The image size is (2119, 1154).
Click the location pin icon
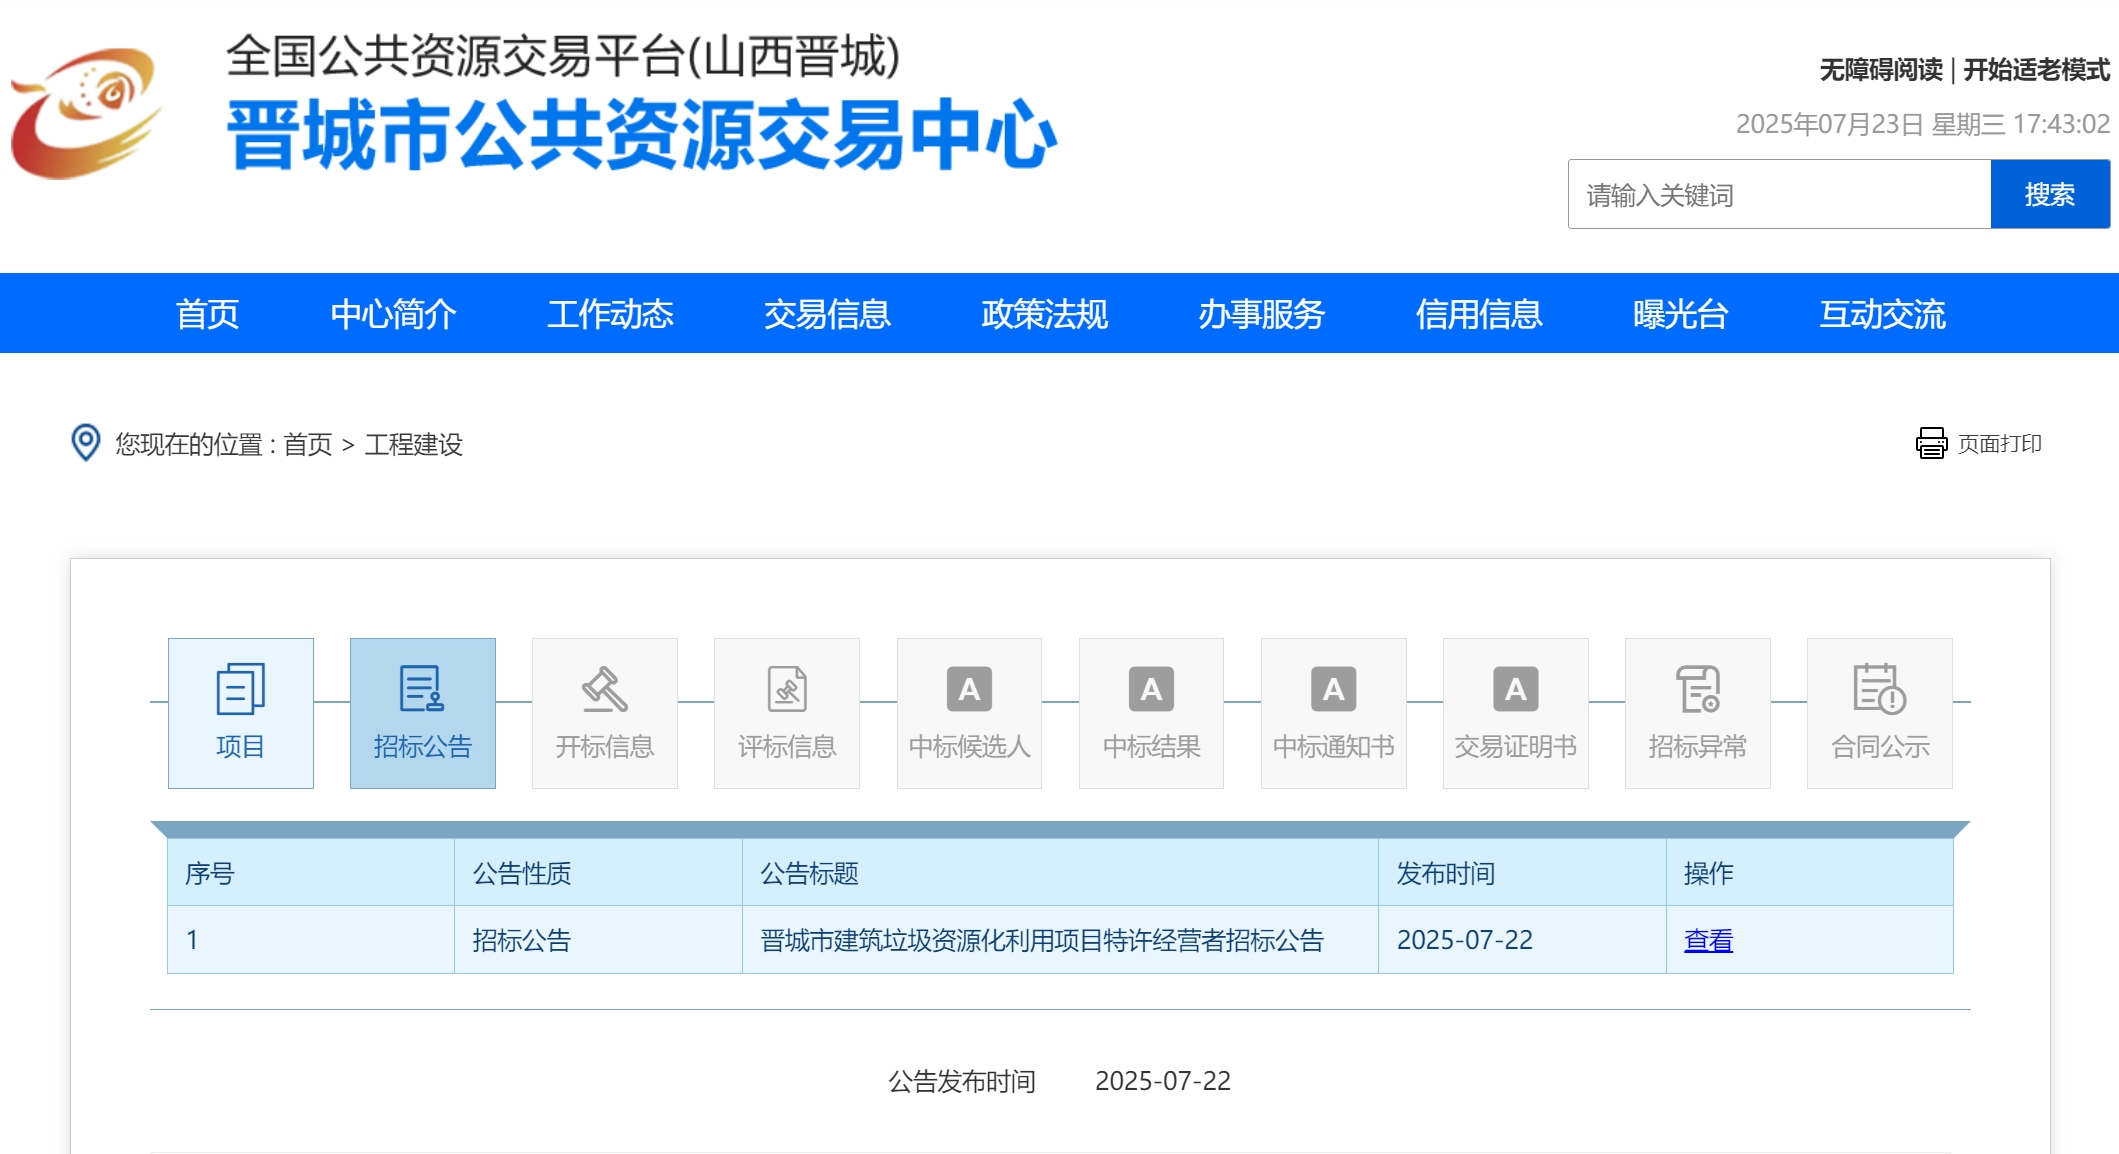[86, 443]
